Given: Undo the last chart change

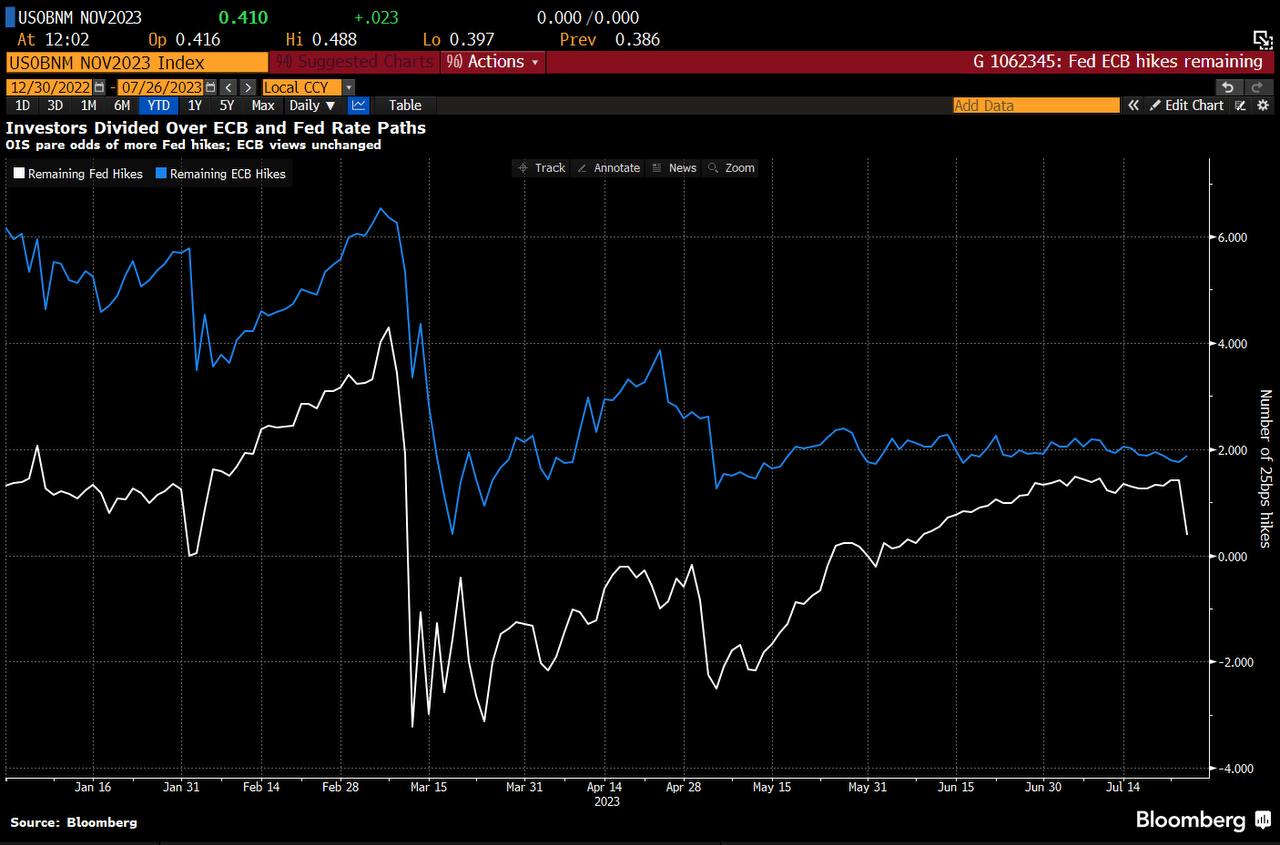Looking at the screenshot, I should (x=1228, y=87).
